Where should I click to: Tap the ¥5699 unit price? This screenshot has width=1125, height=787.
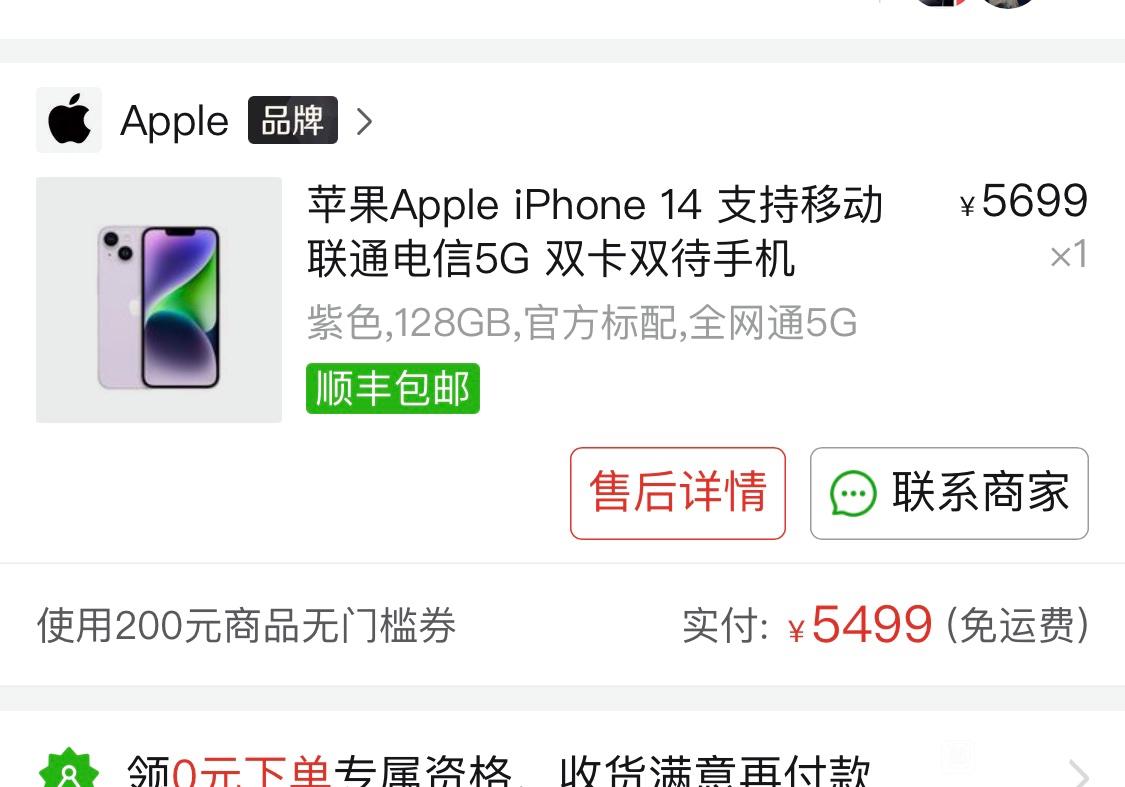tap(1024, 200)
